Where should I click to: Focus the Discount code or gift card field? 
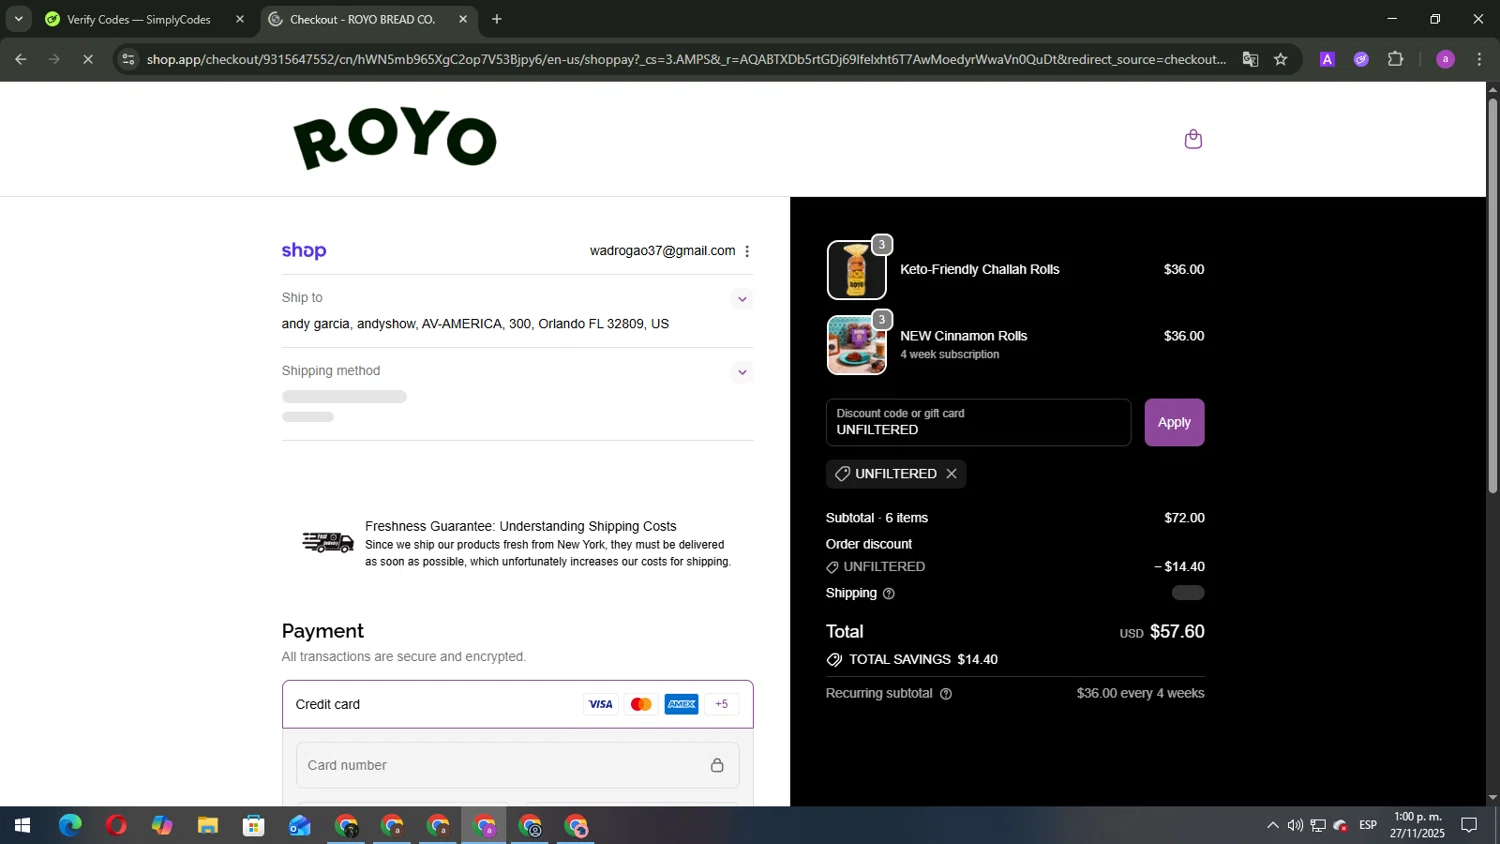978,422
